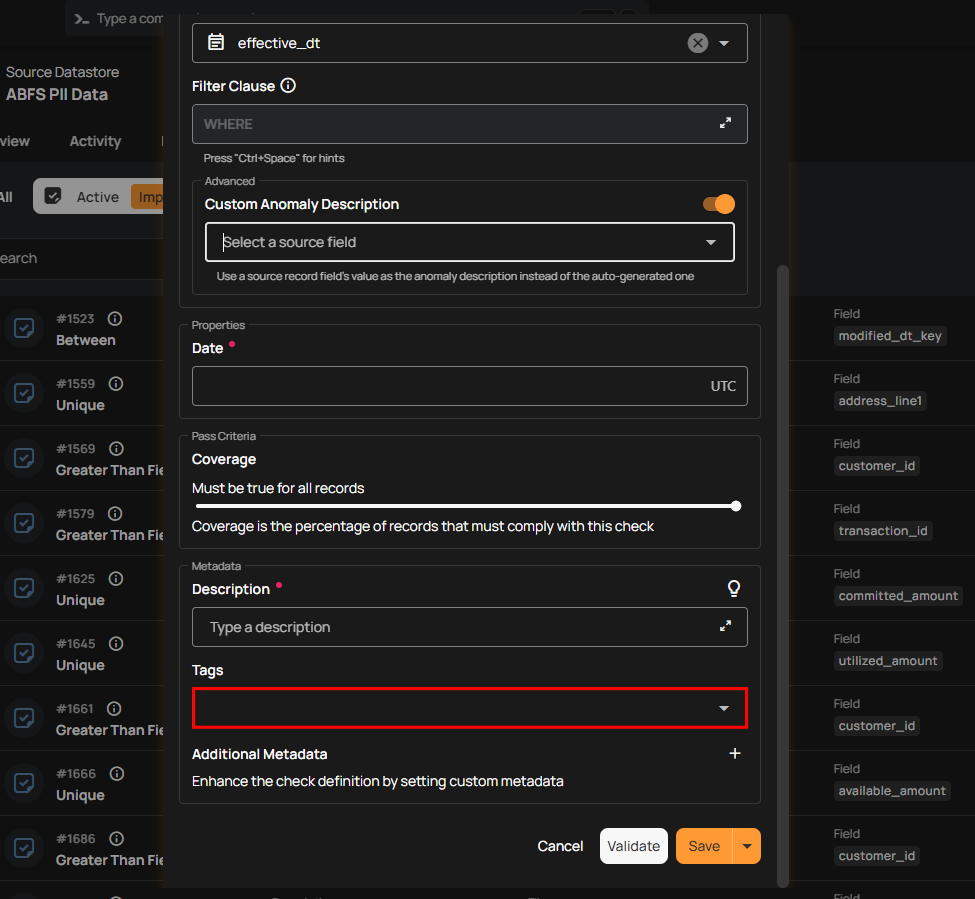Add additional metadata with plus icon

click(735, 754)
